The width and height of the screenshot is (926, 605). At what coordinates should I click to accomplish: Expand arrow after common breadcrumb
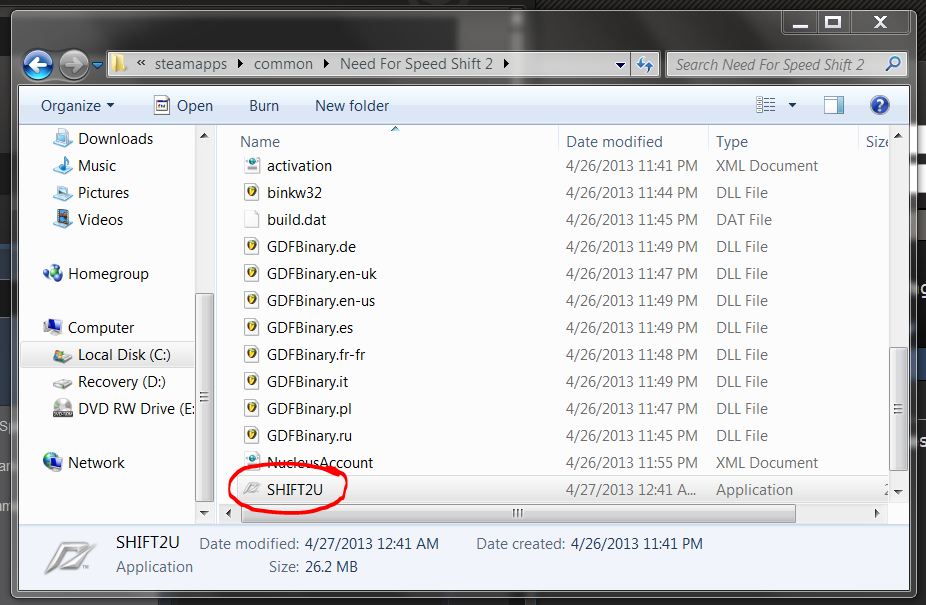(x=326, y=64)
